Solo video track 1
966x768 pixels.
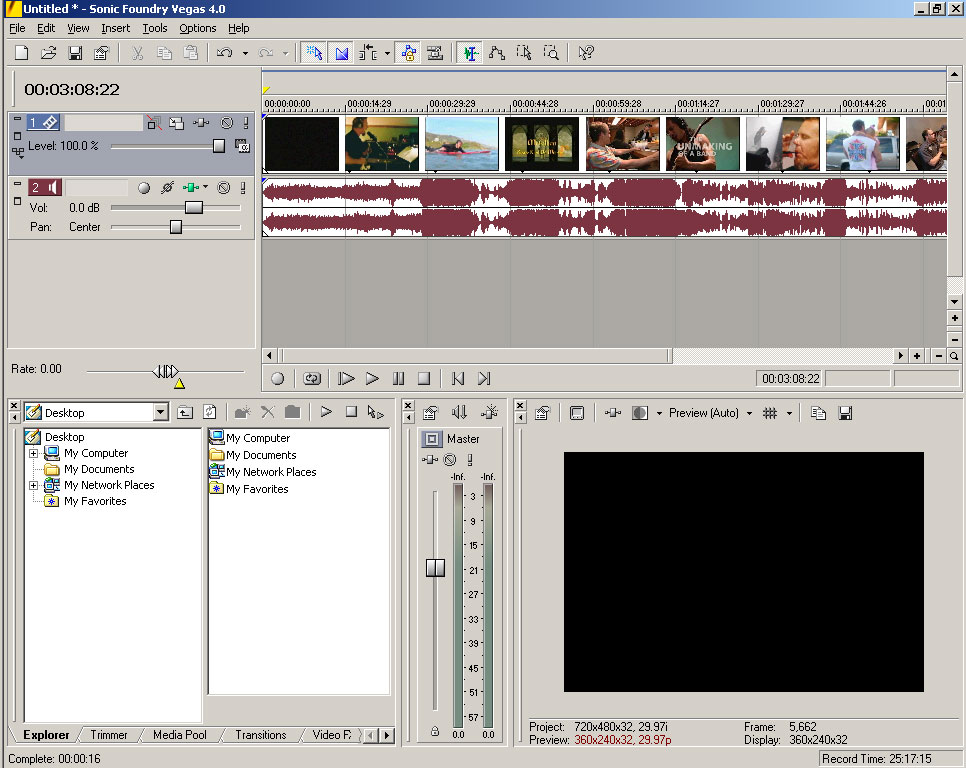(246, 123)
